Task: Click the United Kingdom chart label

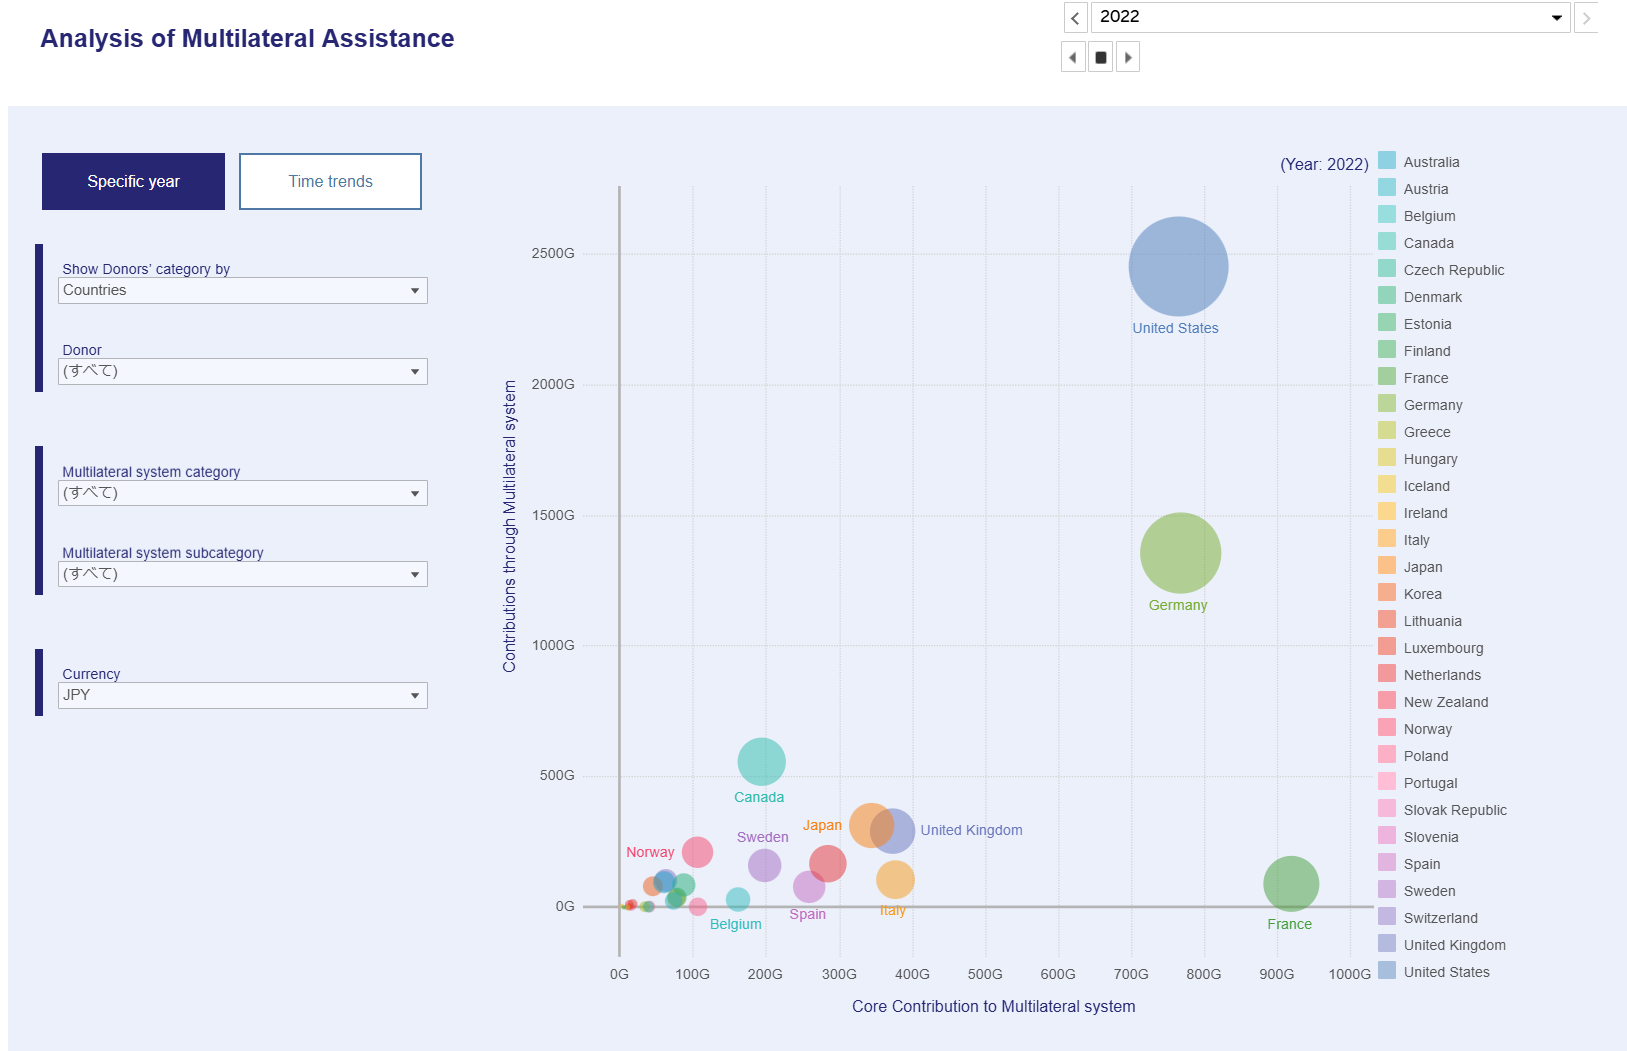Action: (971, 830)
